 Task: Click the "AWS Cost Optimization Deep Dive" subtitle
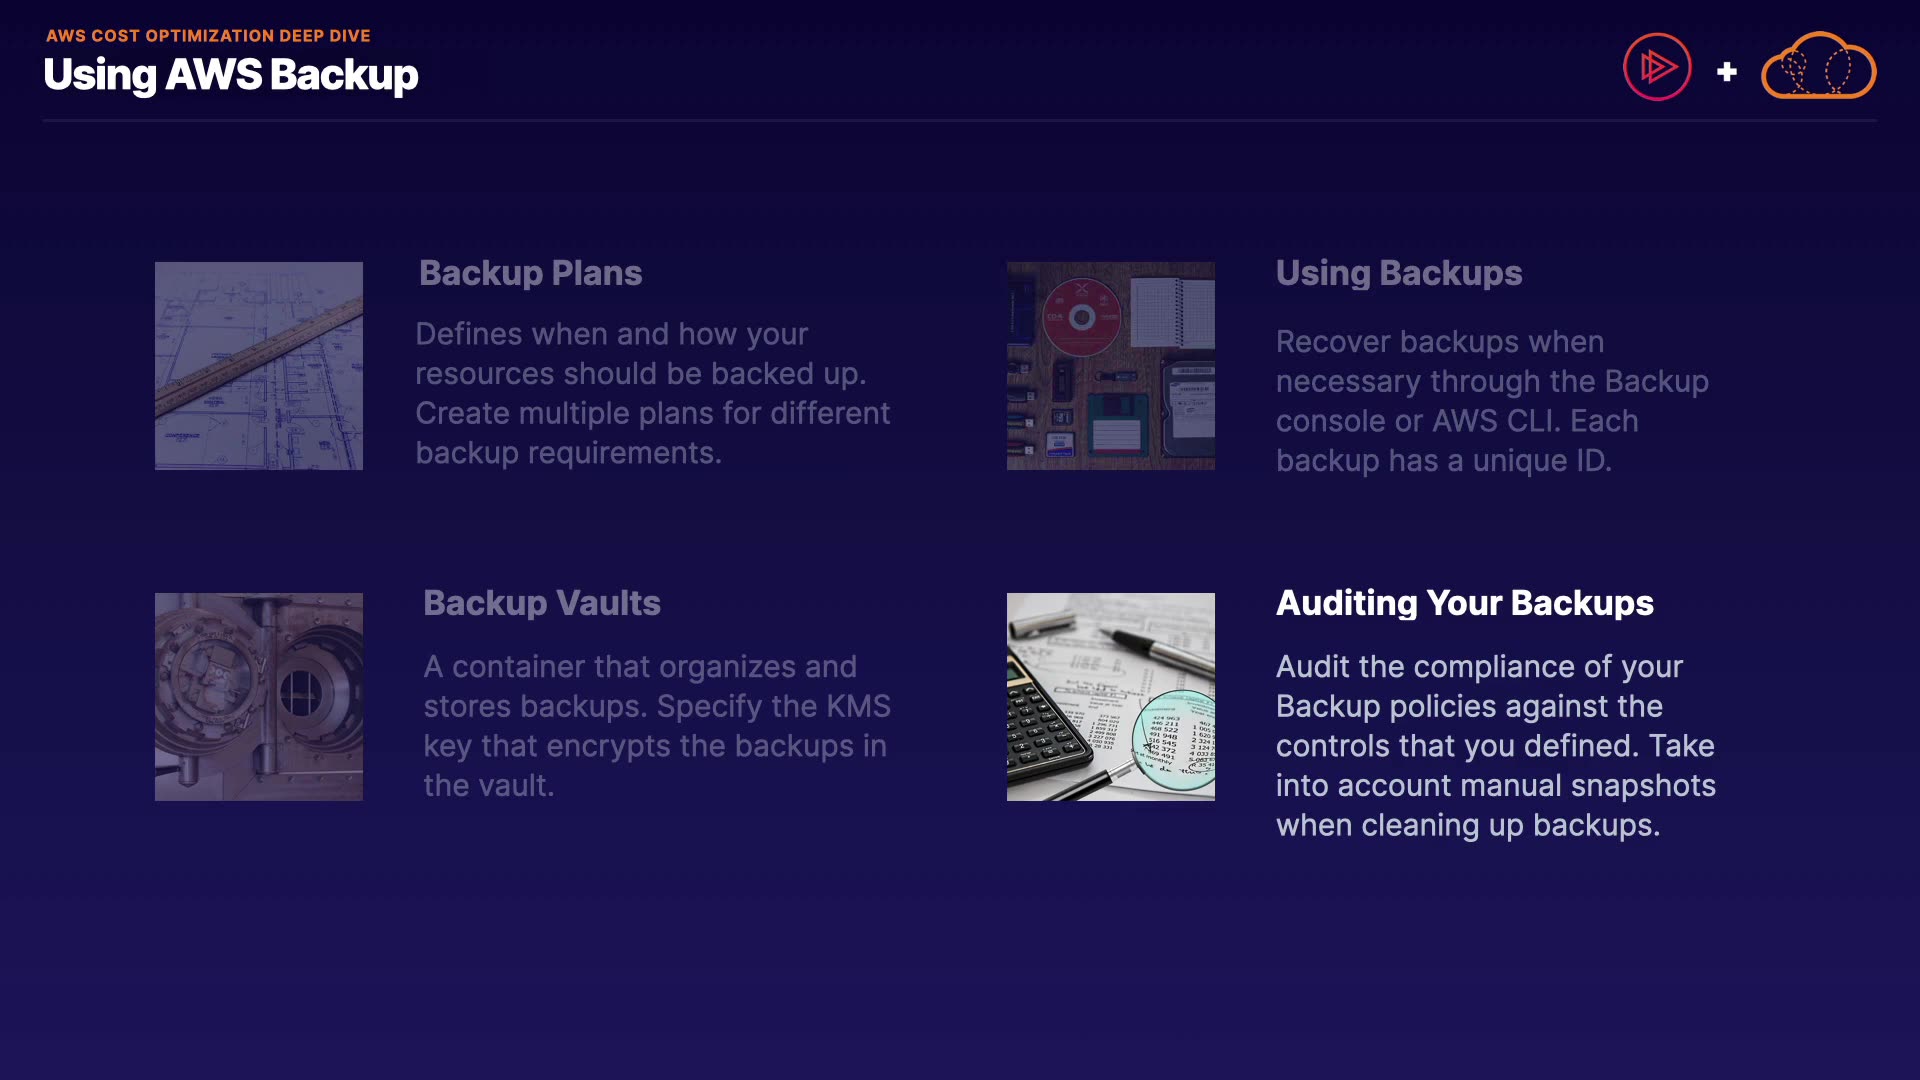tap(208, 36)
